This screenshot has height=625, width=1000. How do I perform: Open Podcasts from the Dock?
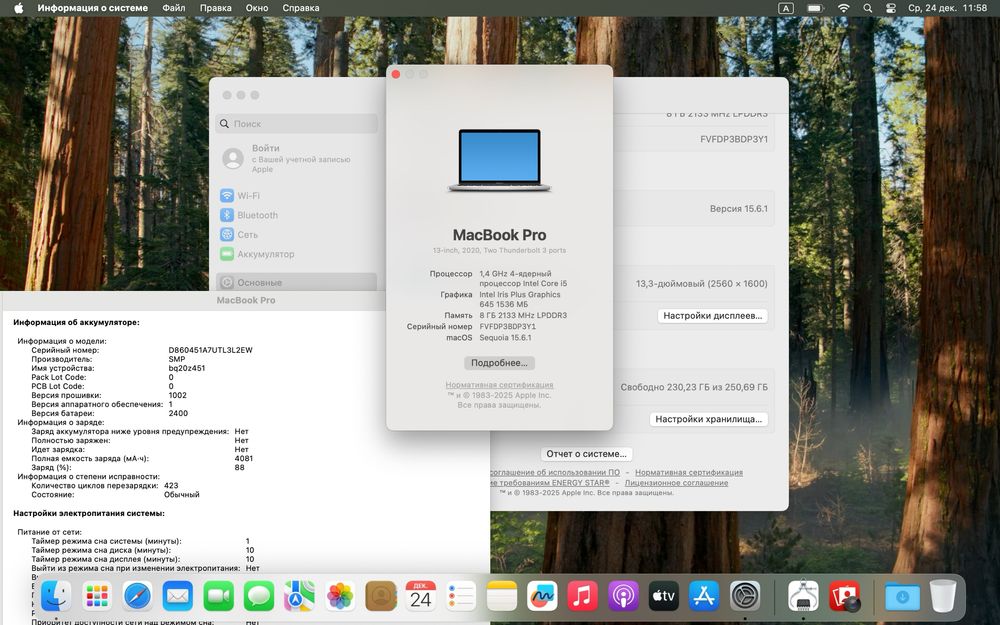click(623, 596)
